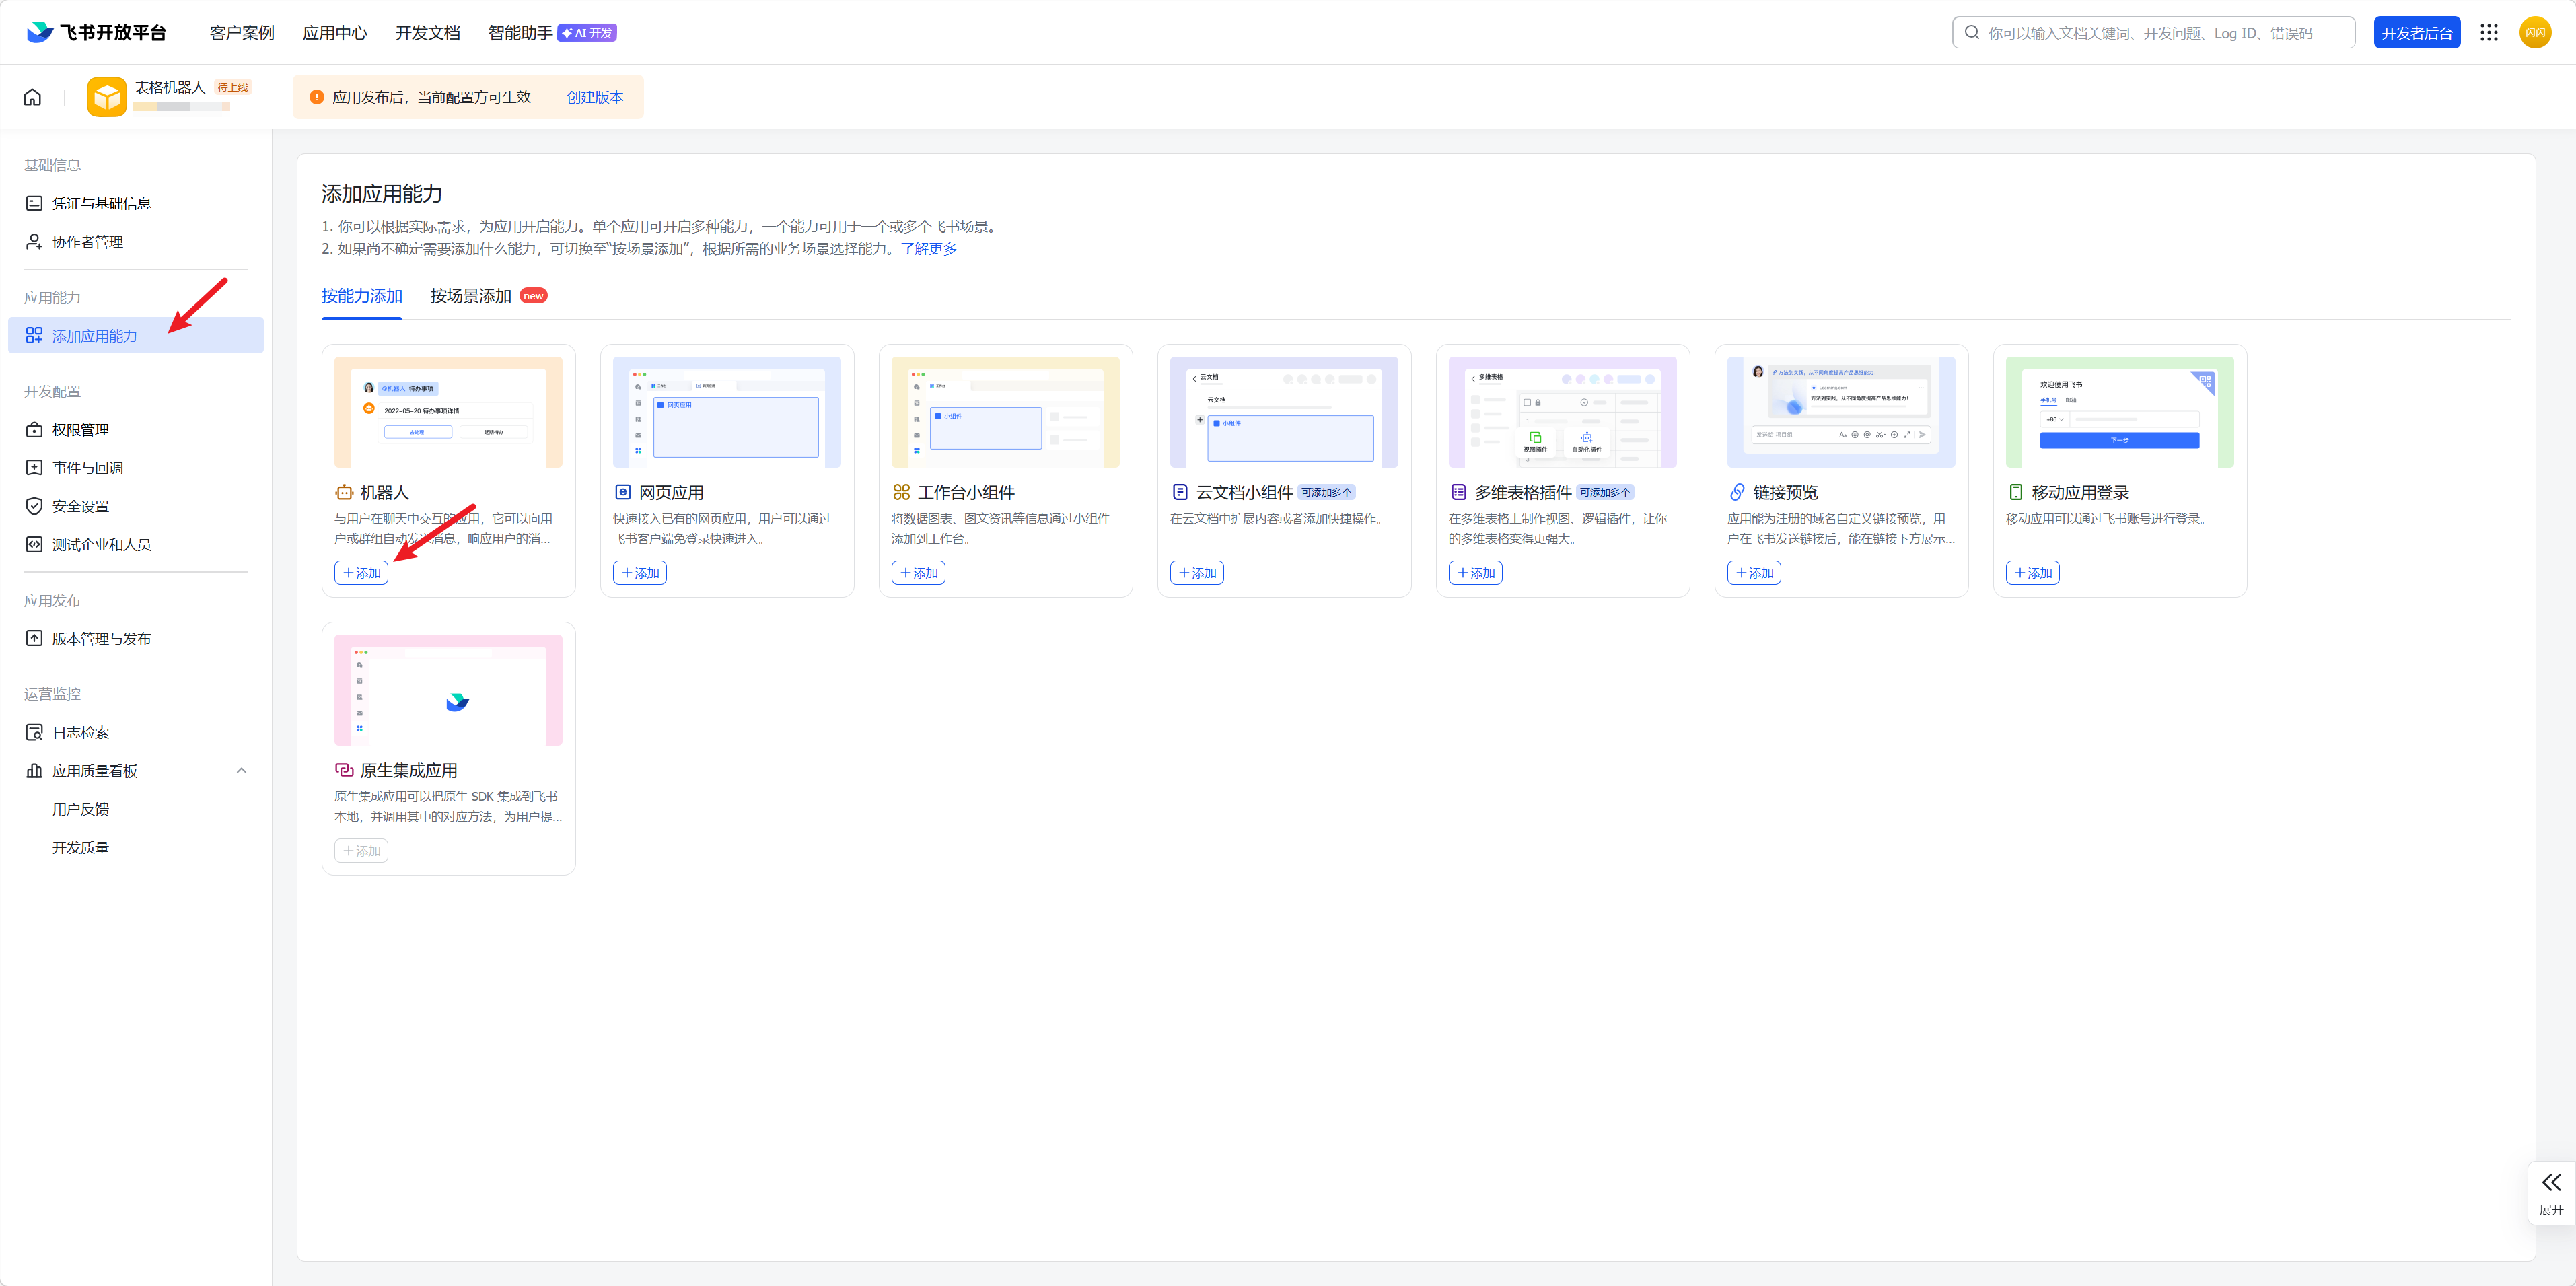Select the 按能力添加 tab
The width and height of the screenshot is (2576, 1286).
click(362, 296)
